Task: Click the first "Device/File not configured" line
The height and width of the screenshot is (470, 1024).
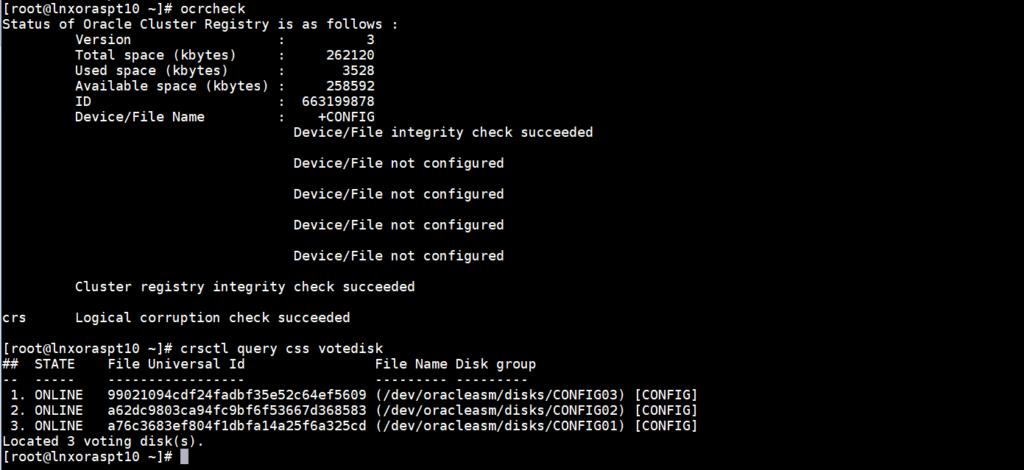Action: 398,163
